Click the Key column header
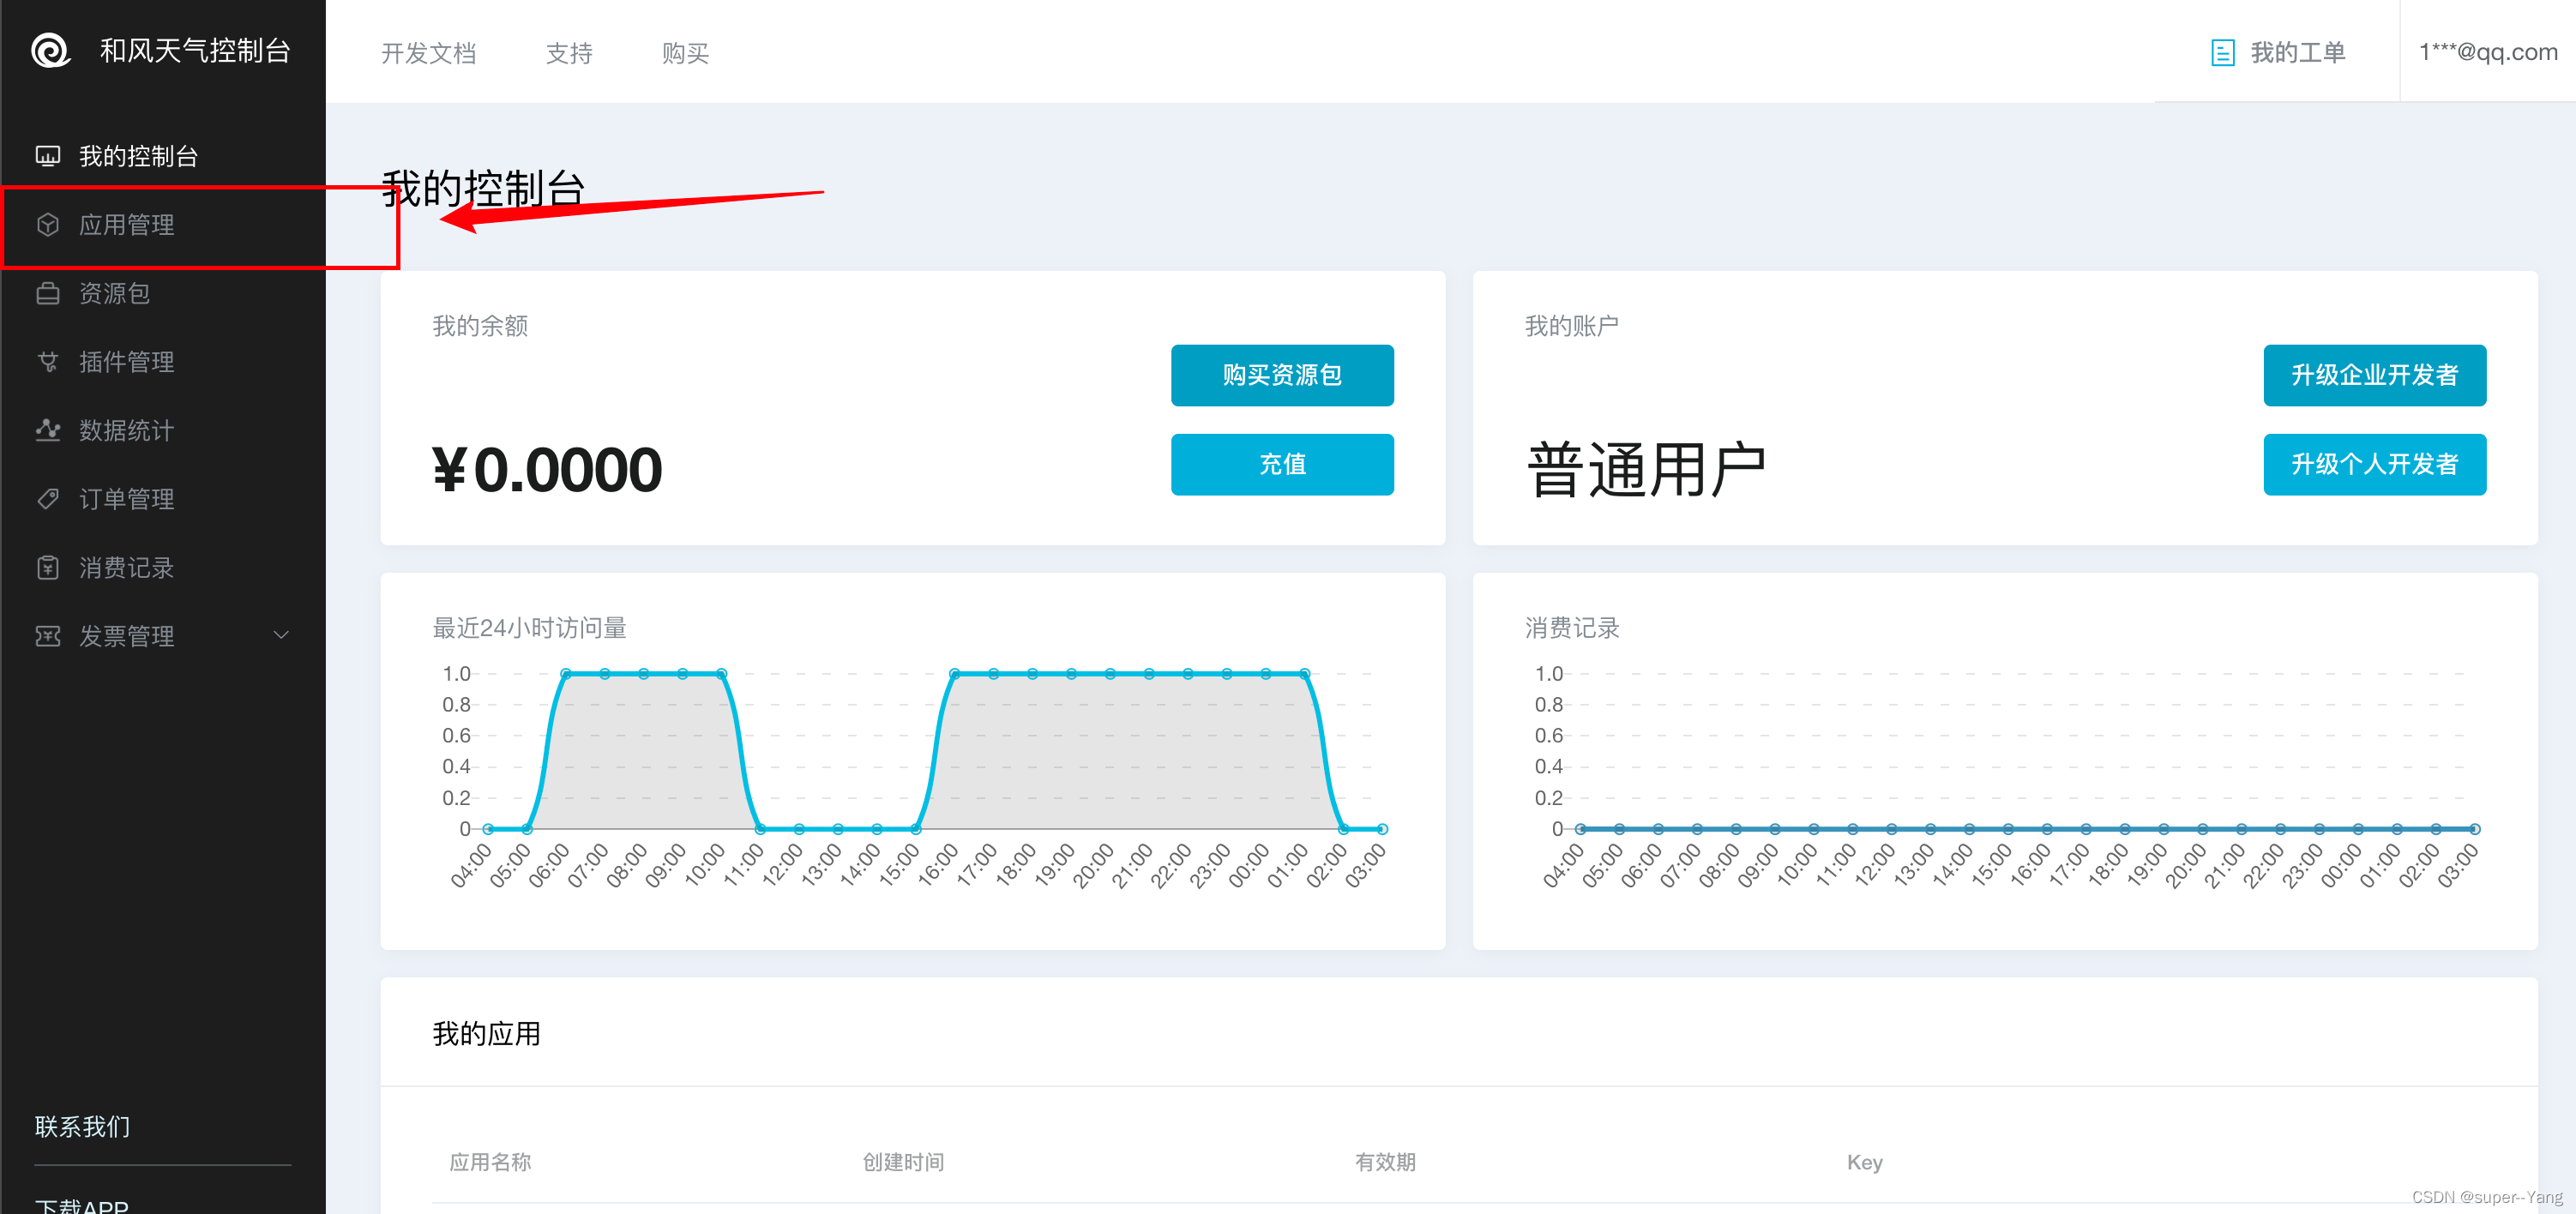The height and width of the screenshot is (1214, 2576). pyautogui.click(x=1864, y=1162)
